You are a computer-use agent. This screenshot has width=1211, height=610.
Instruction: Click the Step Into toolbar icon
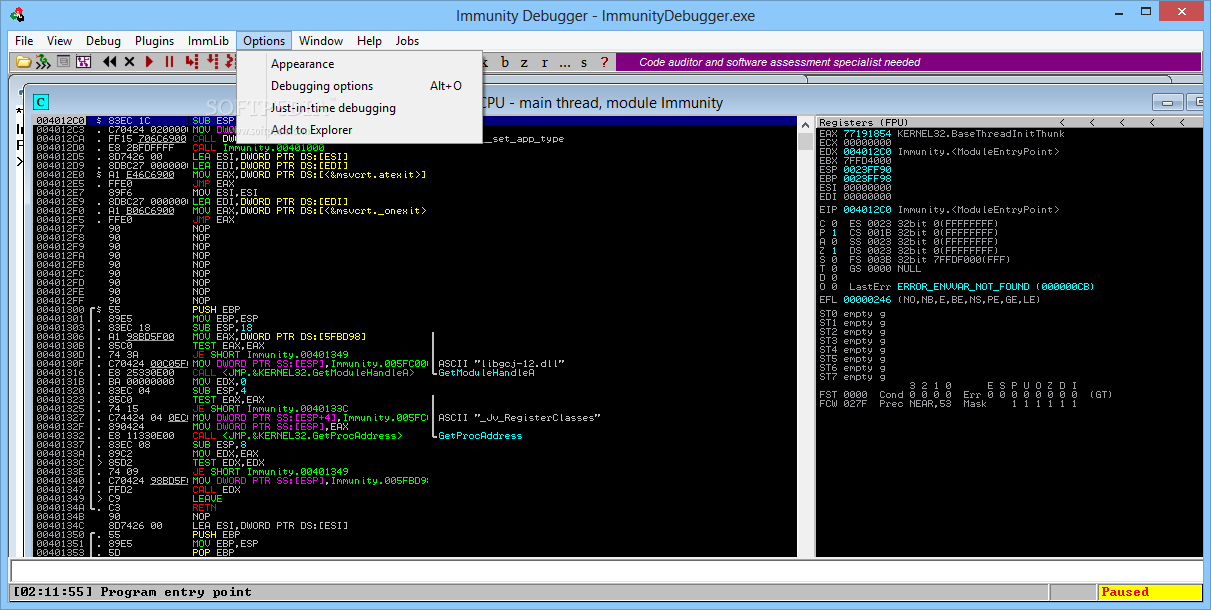192,62
